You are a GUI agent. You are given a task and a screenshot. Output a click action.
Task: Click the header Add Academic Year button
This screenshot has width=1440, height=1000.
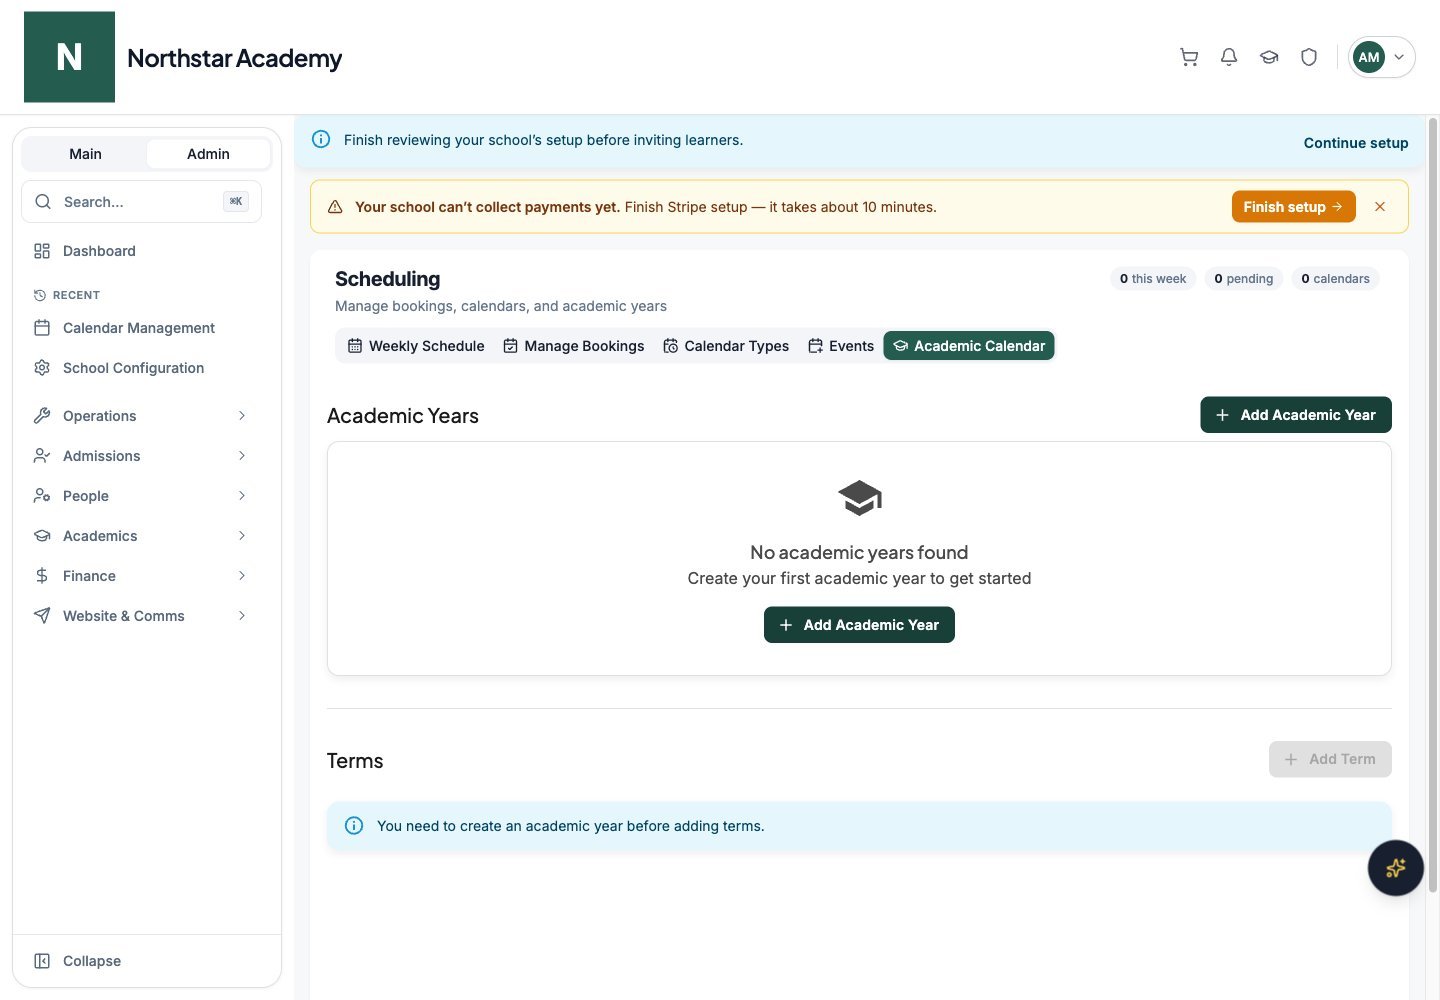[1296, 415]
